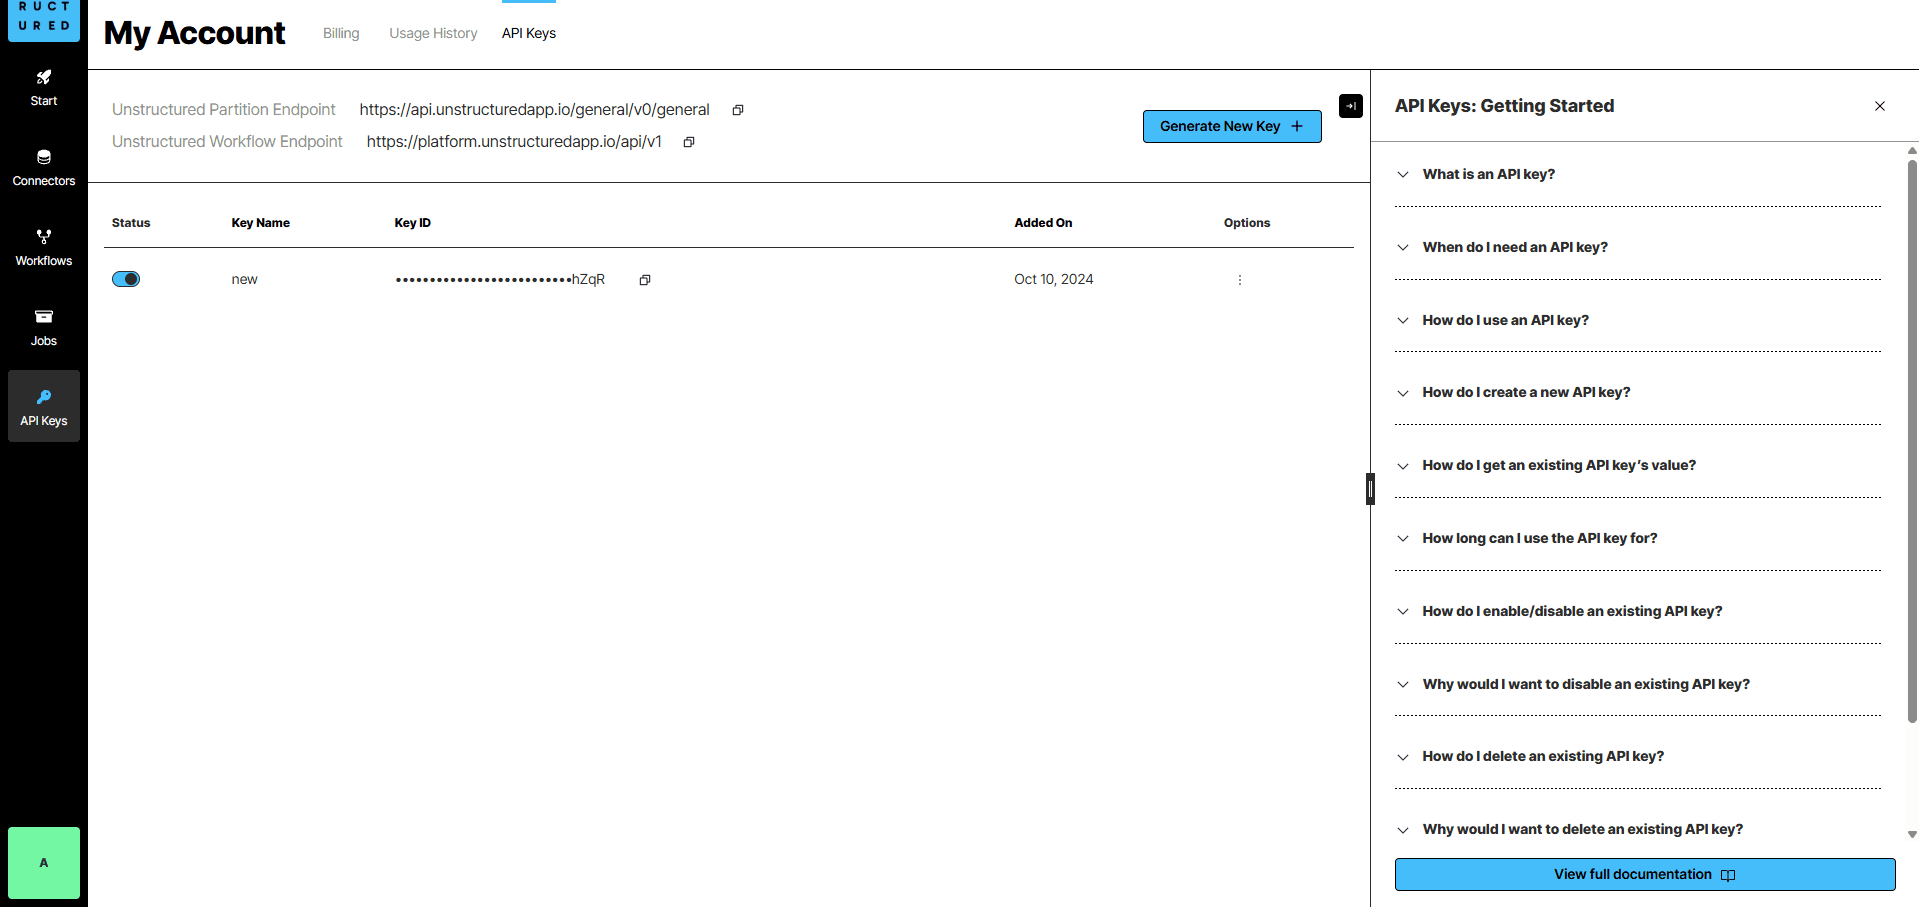Image resolution: width=1919 pixels, height=907 pixels.
Task: Open the Start page from the sidebar
Action: (43, 87)
